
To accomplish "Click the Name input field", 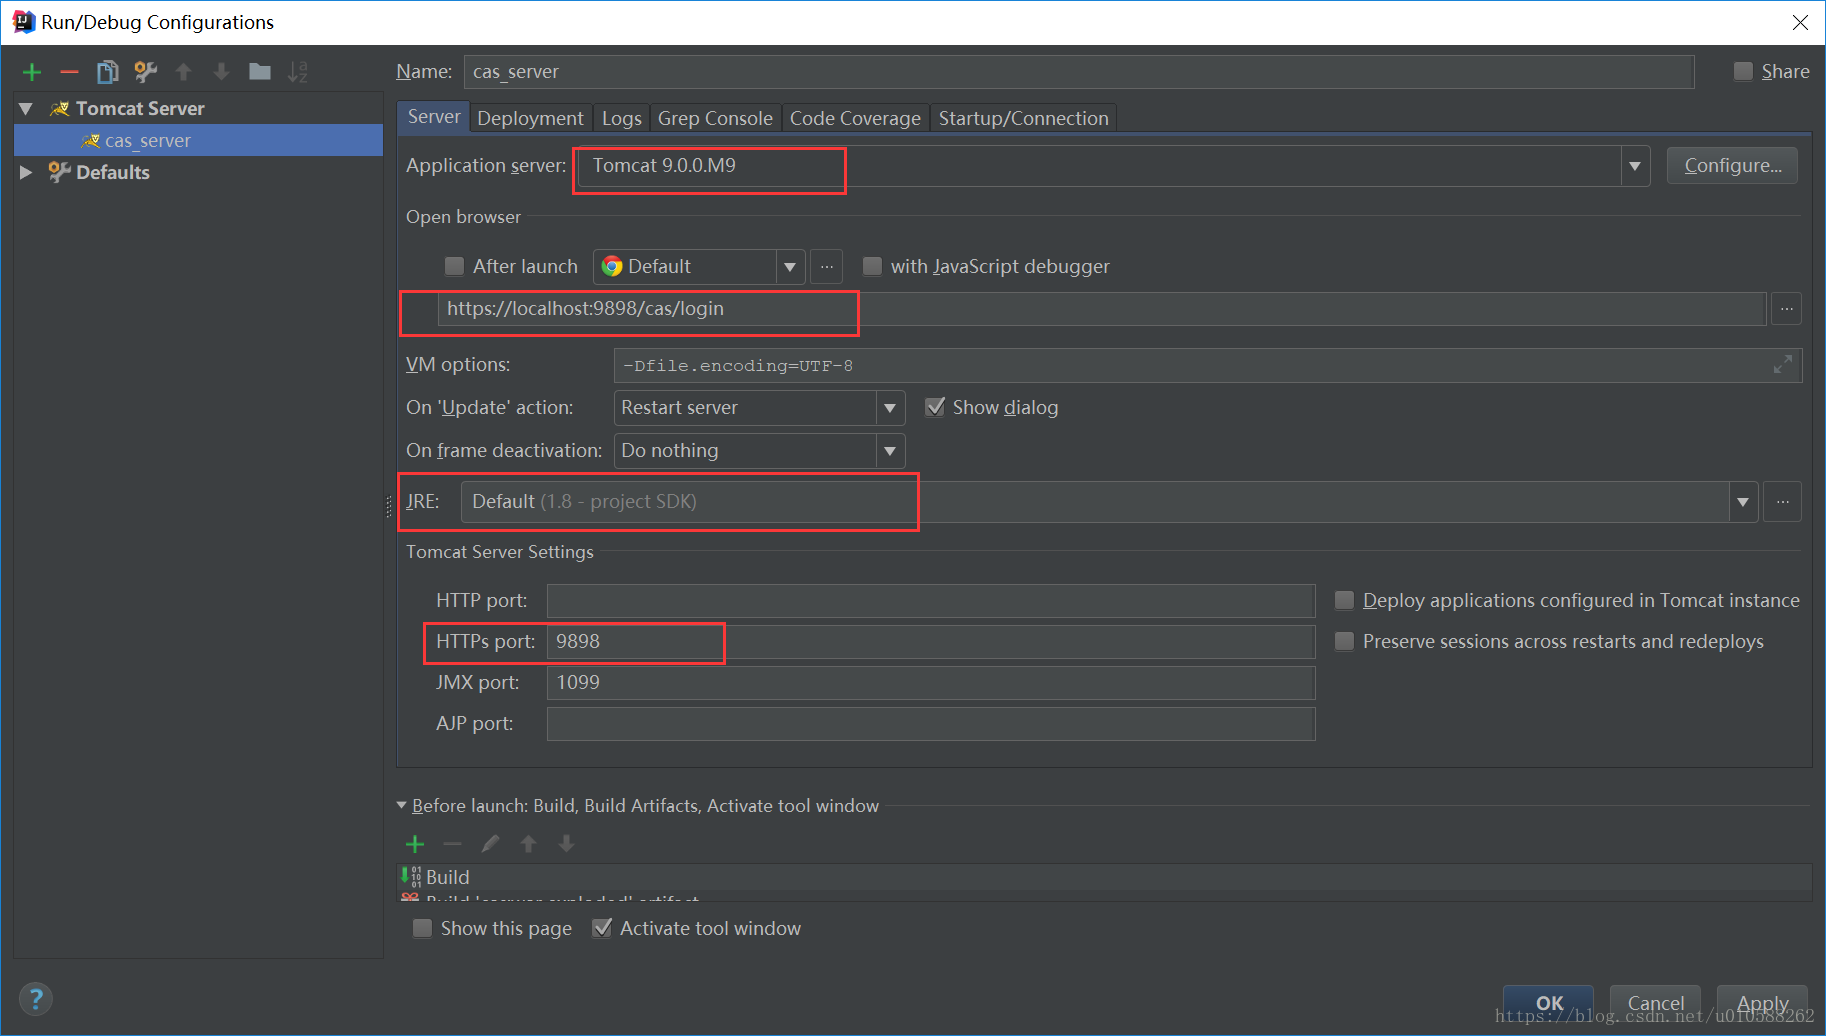I will click(x=1078, y=72).
